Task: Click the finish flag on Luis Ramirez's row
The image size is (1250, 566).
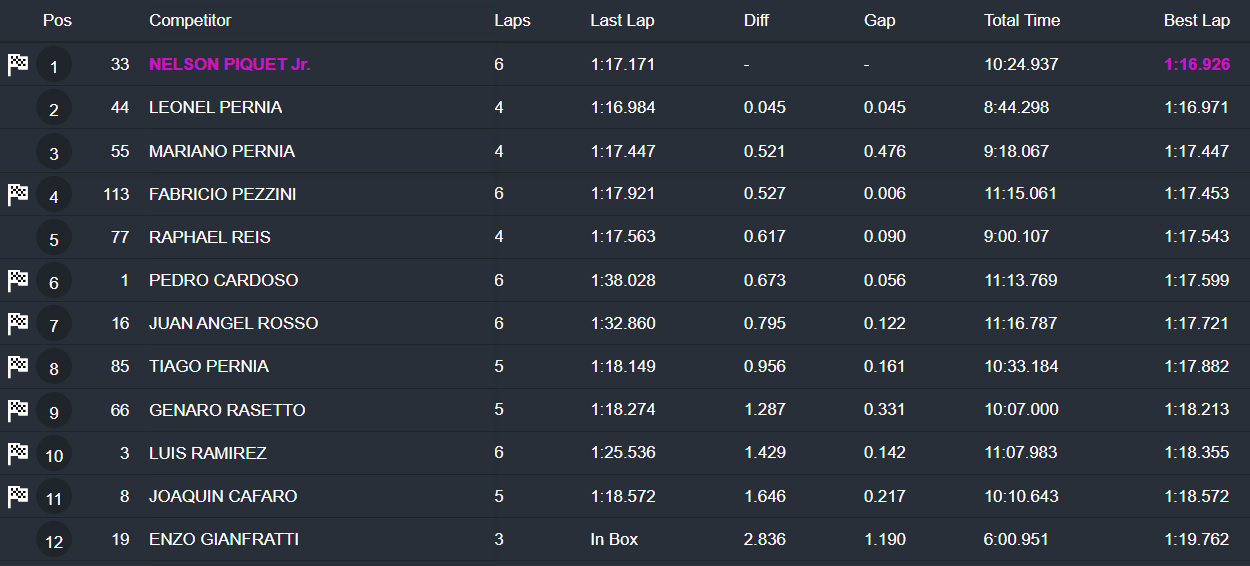Action: point(18,453)
